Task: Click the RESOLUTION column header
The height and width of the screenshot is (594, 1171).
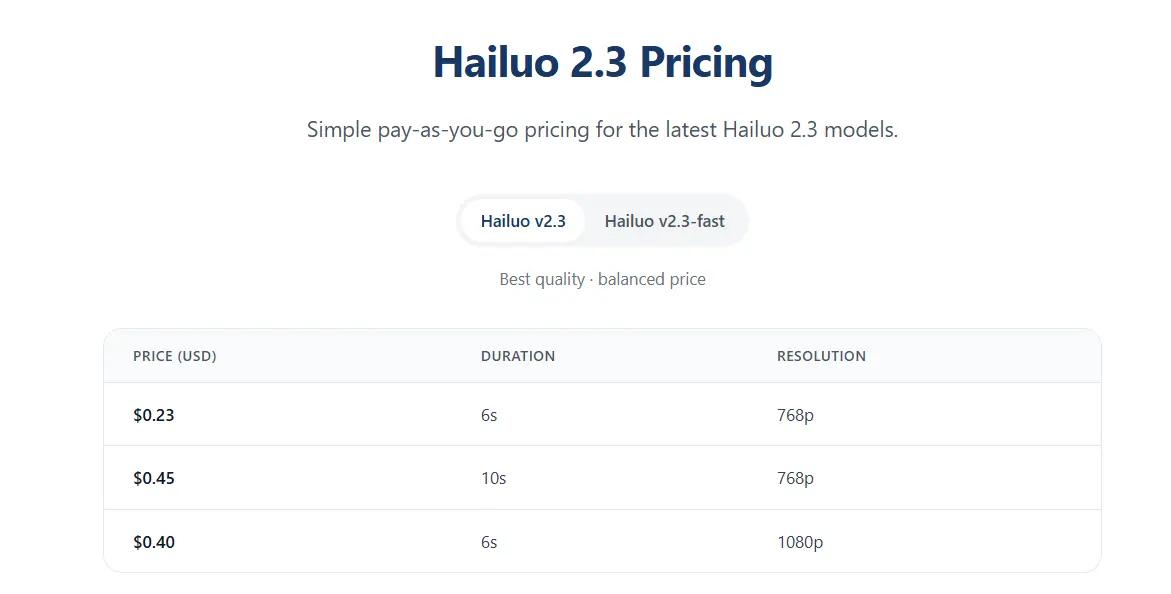Action: [x=821, y=356]
